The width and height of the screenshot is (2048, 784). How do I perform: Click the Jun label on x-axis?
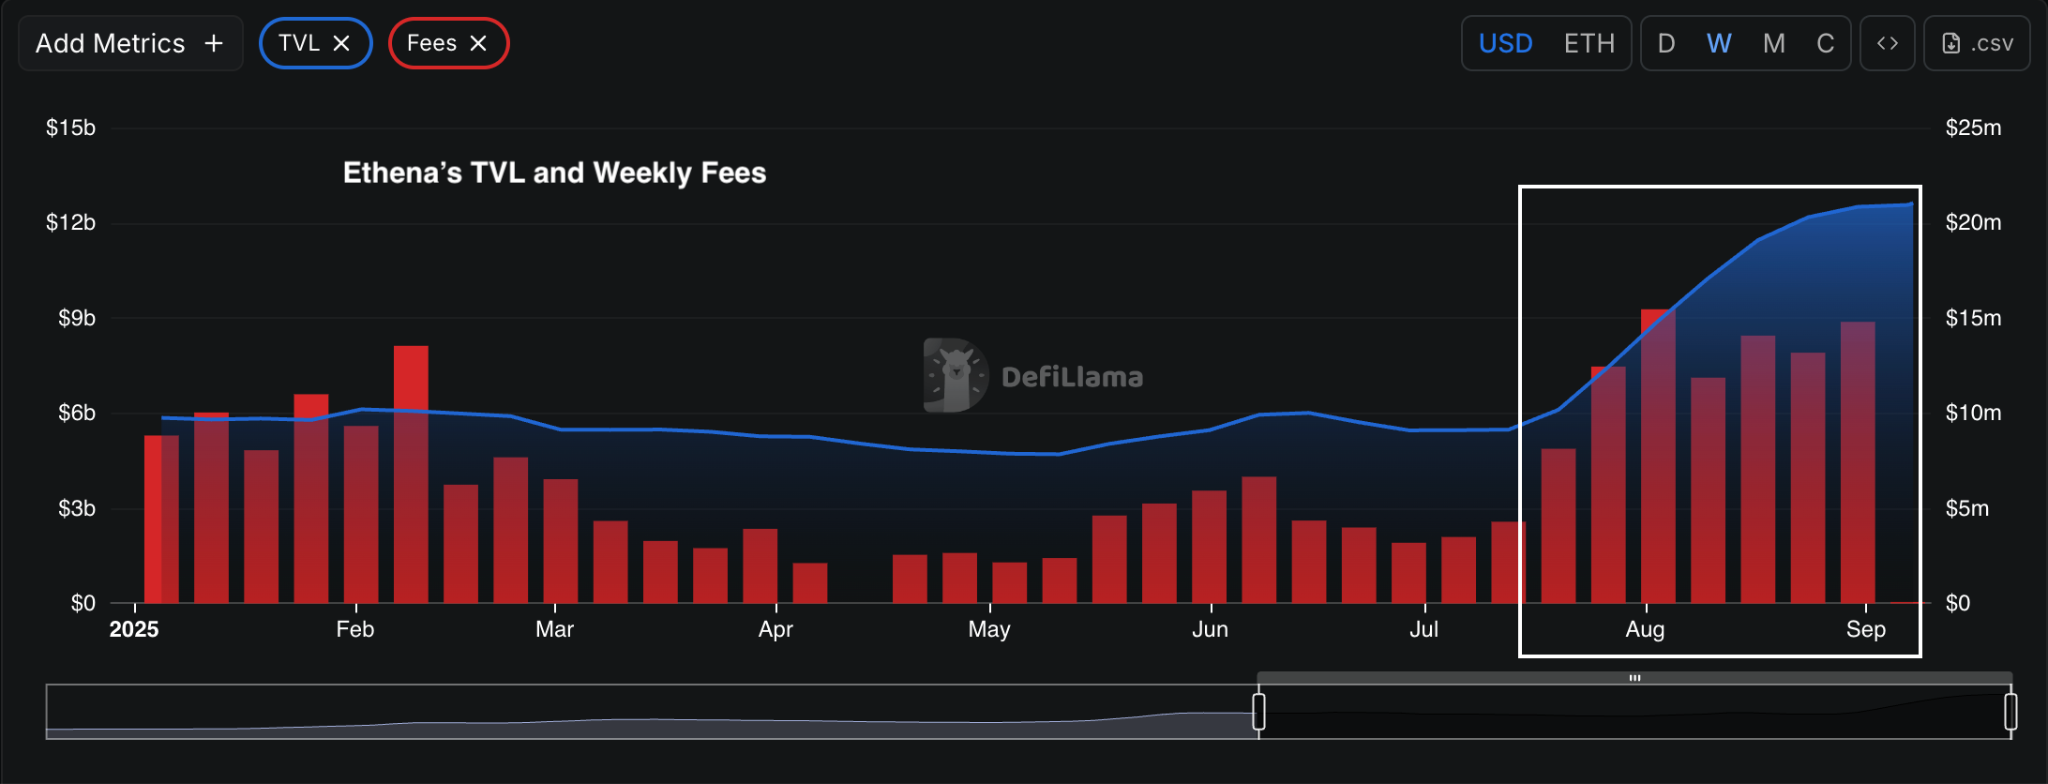pos(1210,629)
